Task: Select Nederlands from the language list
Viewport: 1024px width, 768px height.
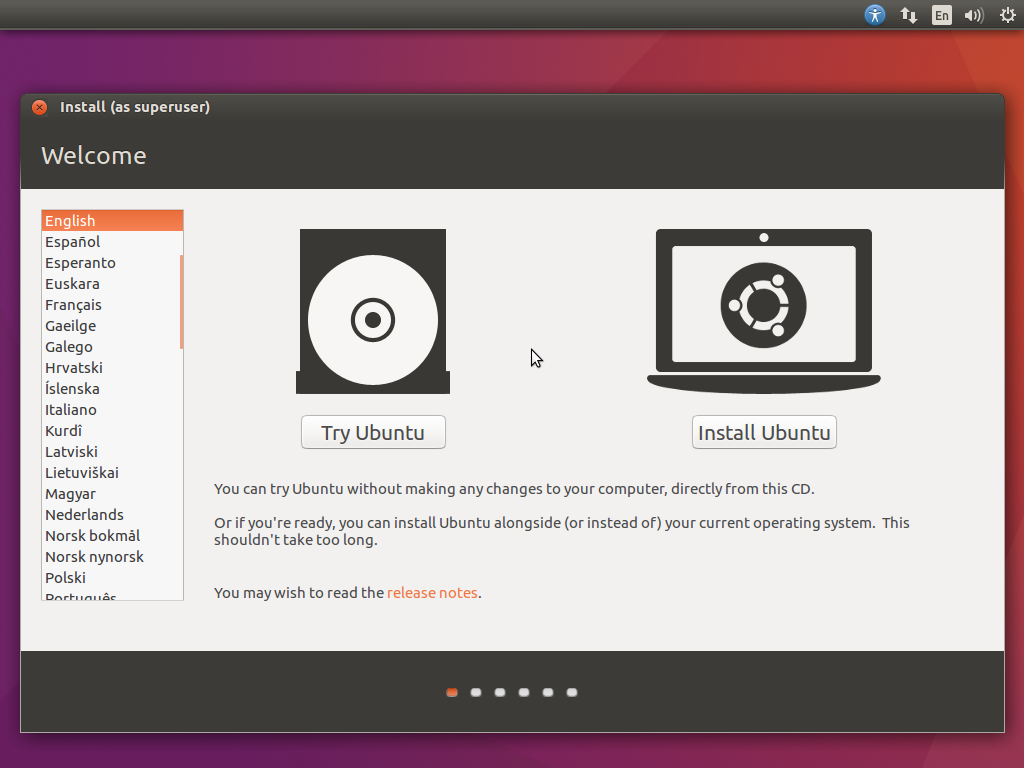Action: [84, 514]
